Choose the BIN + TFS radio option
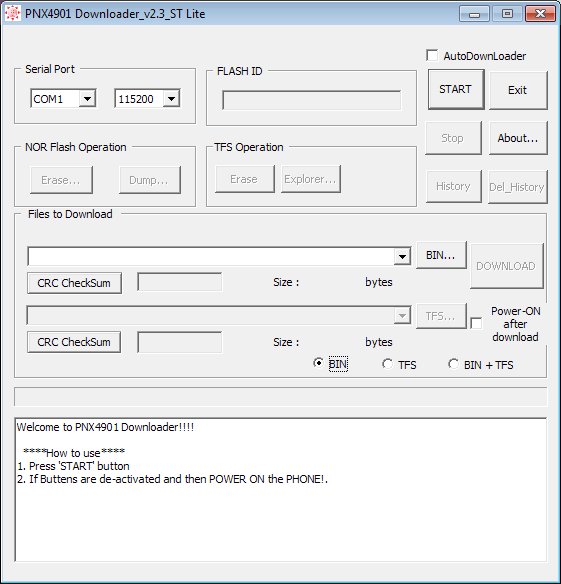Screen dimensions: 561x584 click(x=453, y=364)
